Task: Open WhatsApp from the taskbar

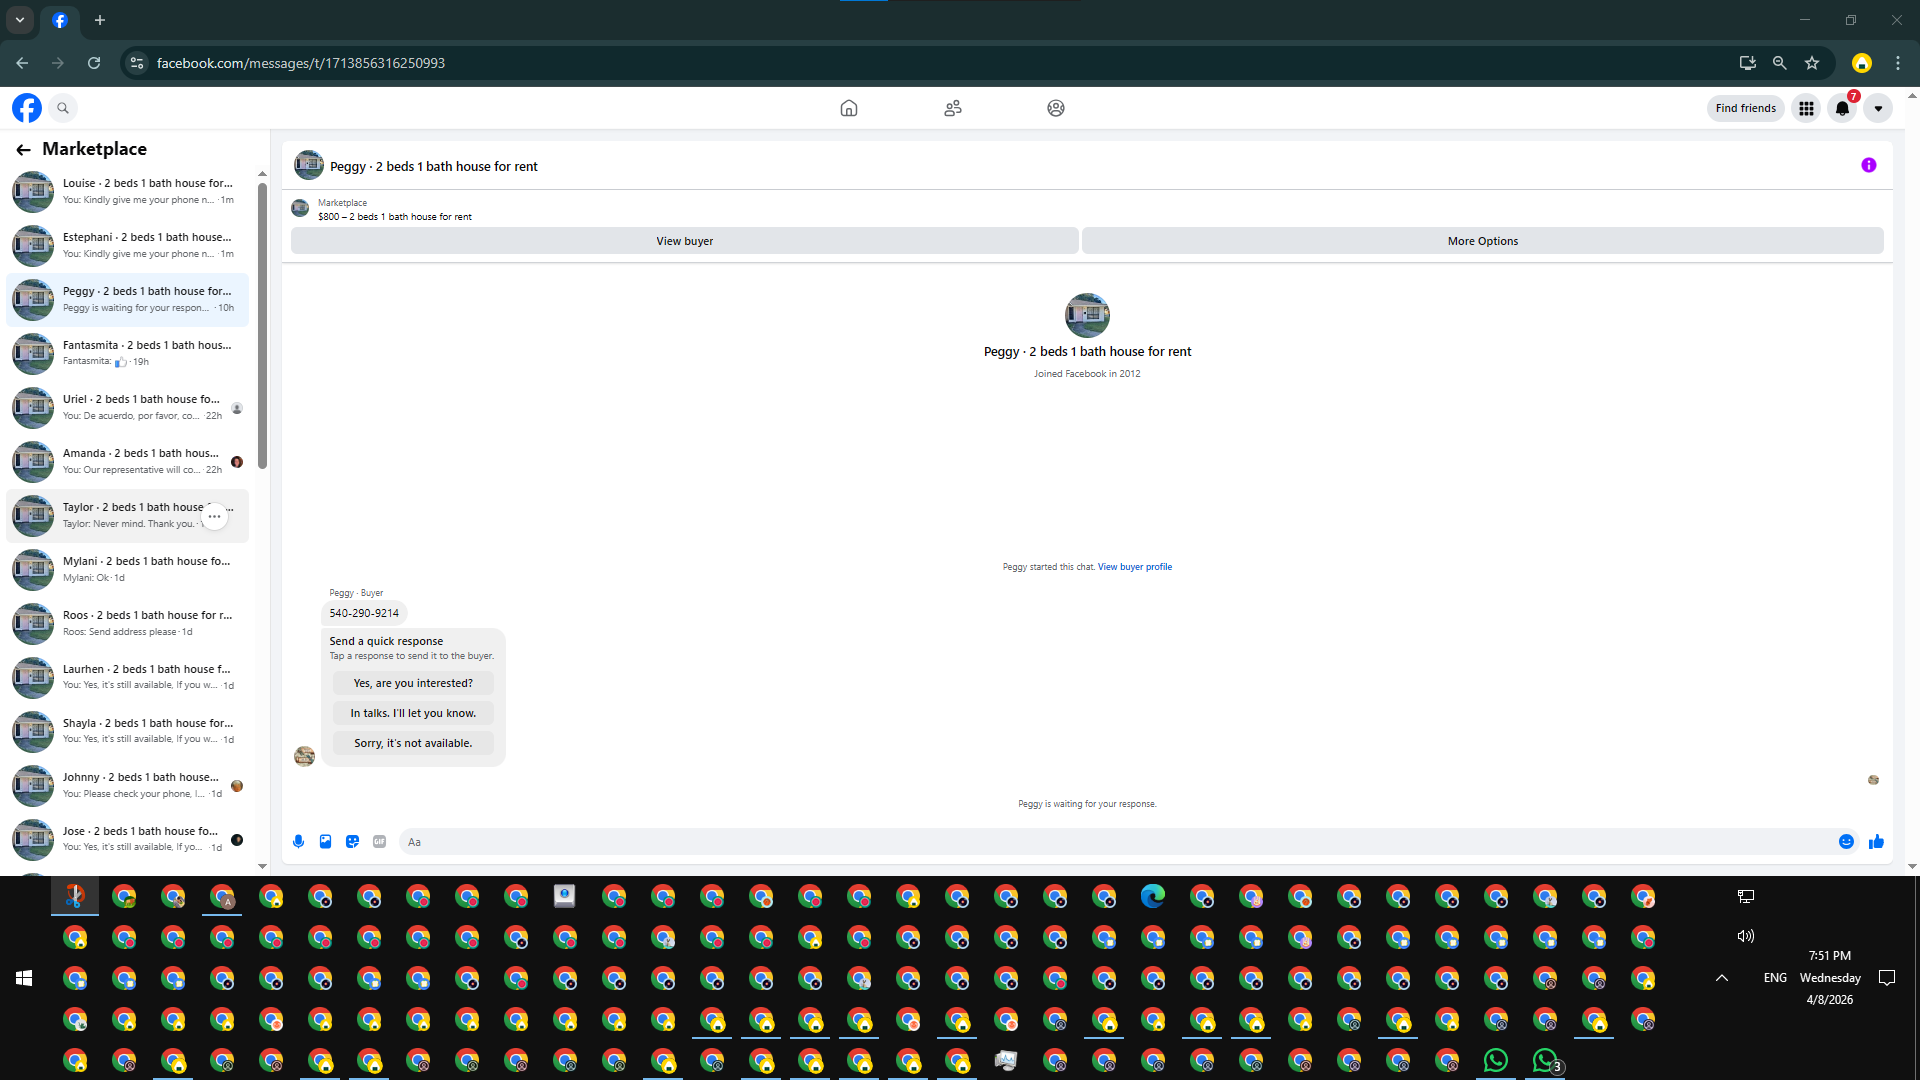Action: tap(1495, 1060)
